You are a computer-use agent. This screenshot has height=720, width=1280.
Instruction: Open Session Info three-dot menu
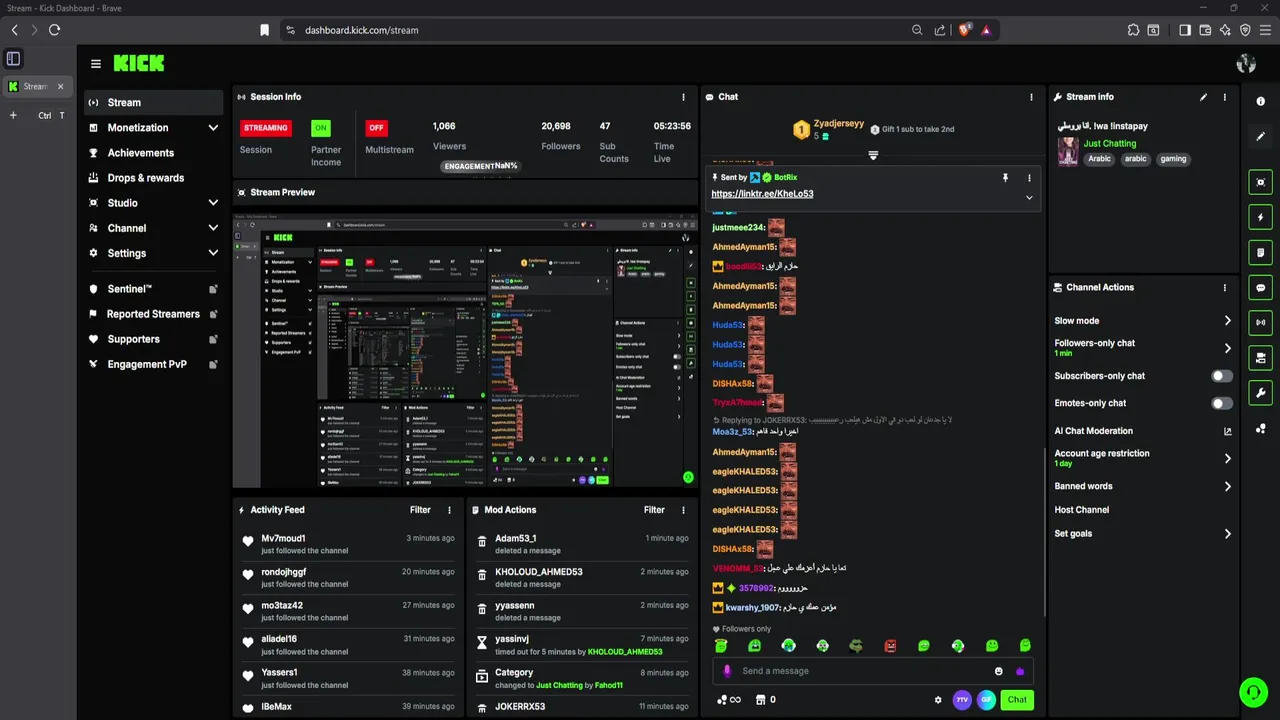(684, 97)
